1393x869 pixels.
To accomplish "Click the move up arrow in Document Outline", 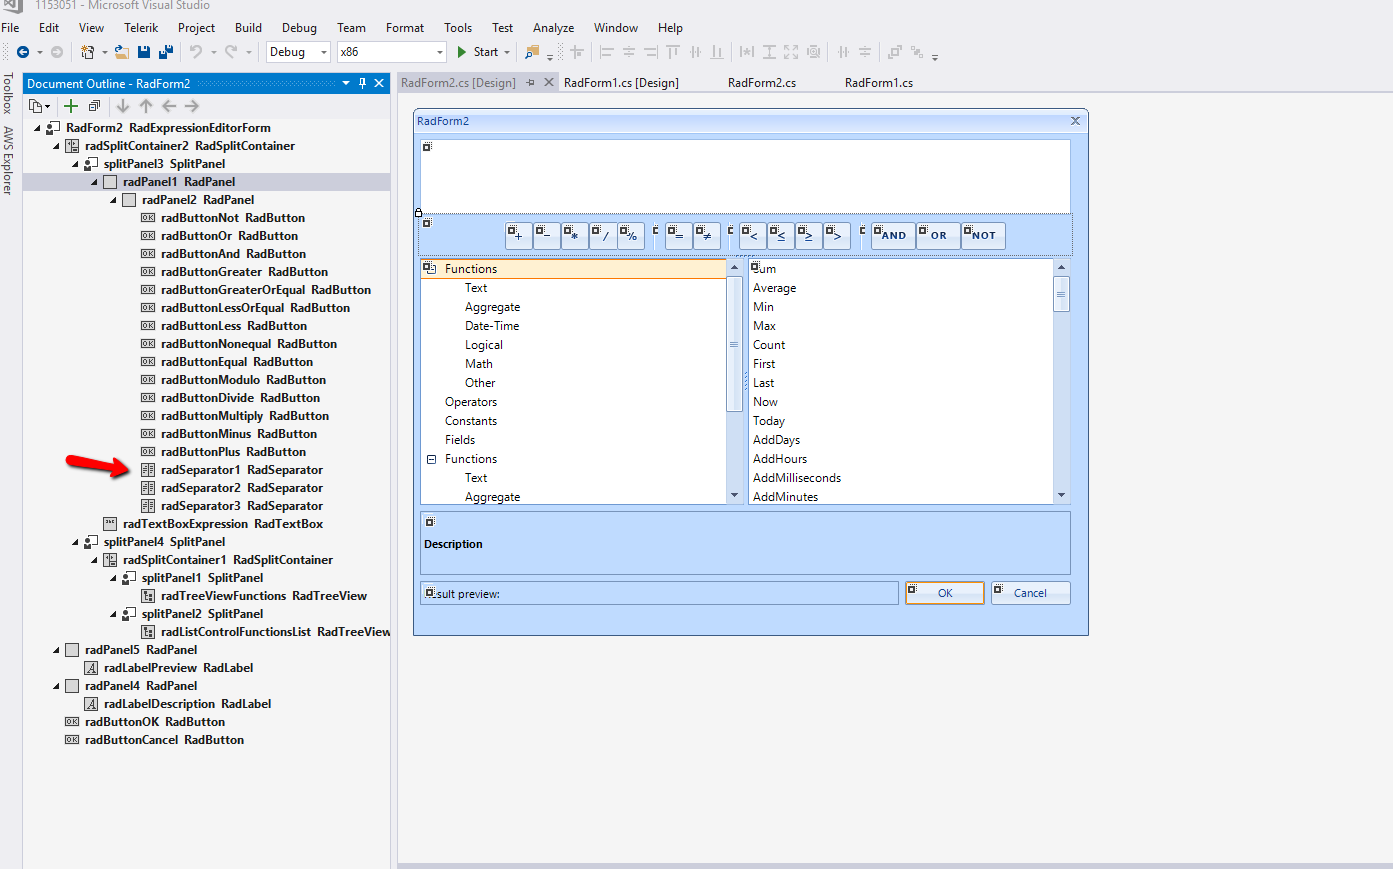I will [146, 106].
